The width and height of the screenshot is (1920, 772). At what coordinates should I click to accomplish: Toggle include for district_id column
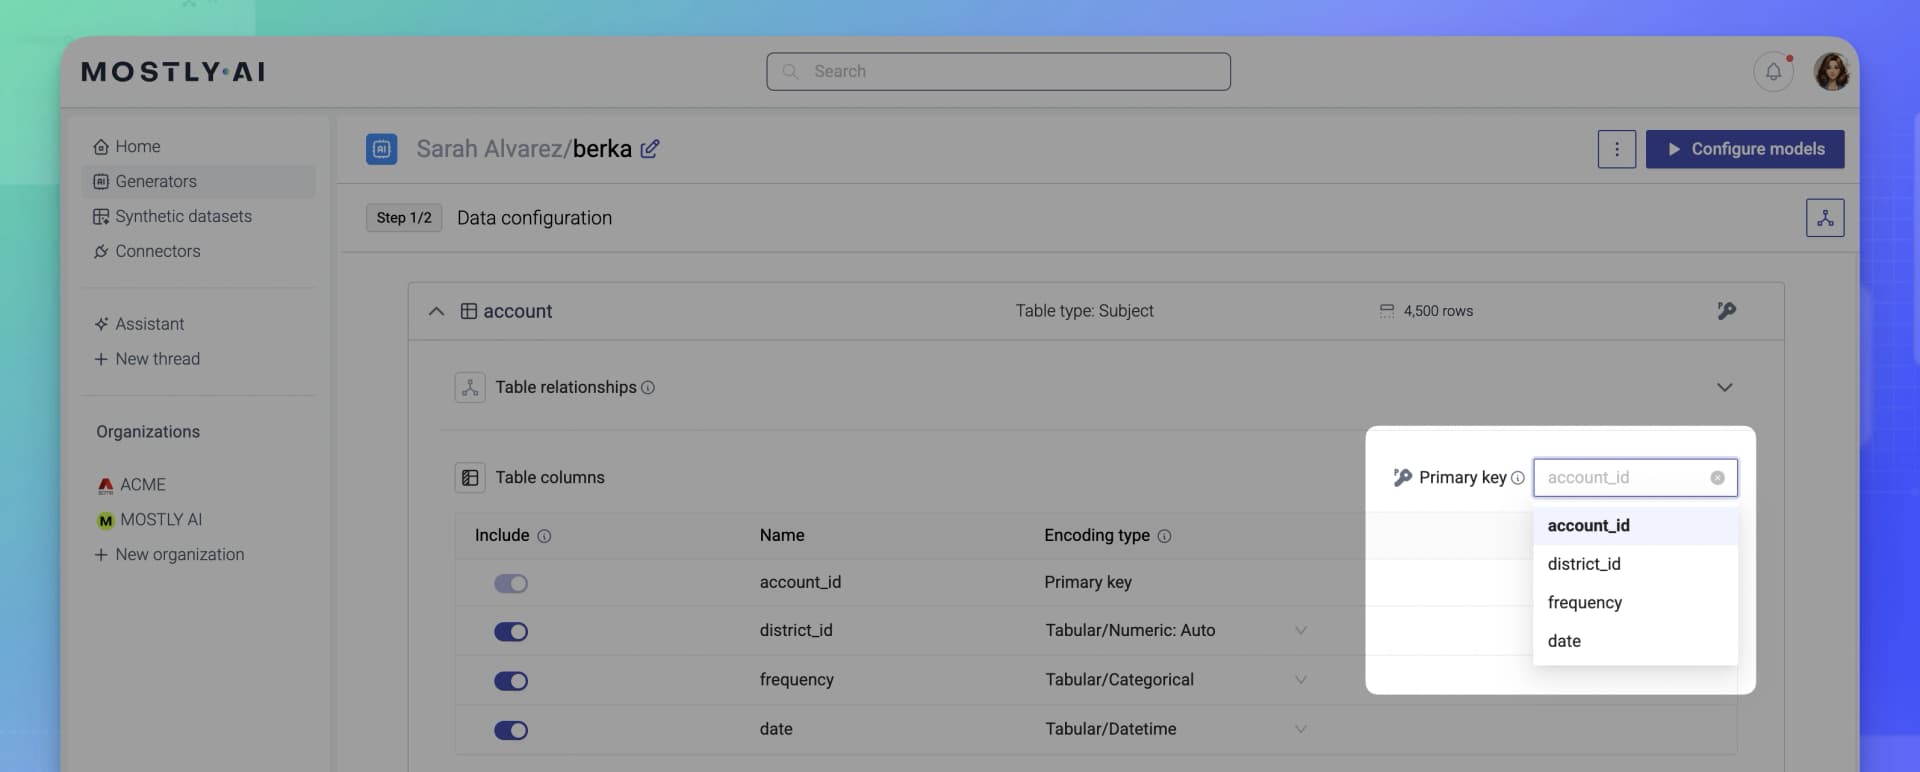point(511,632)
